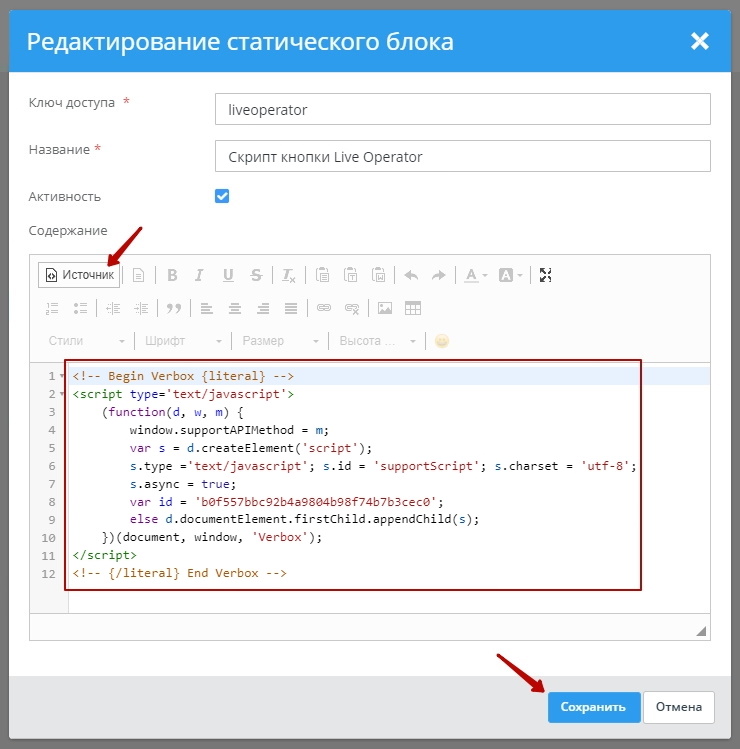This screenshot has width=740, height=749.
Task: Click the '{/literal} End Verbox' comment line
Action: [179, 573]
